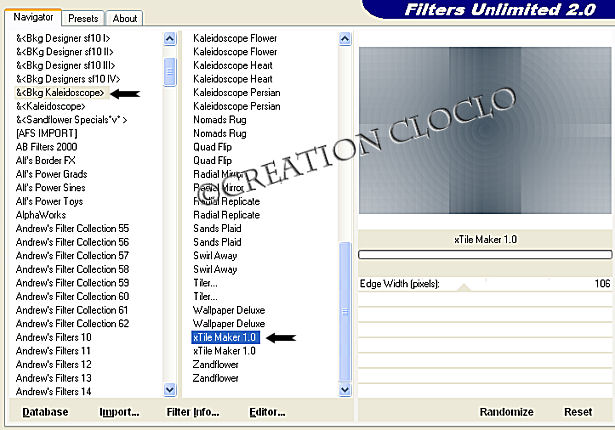
Task: Select Andrew's Filters 14 category
Action: [54, 392]
